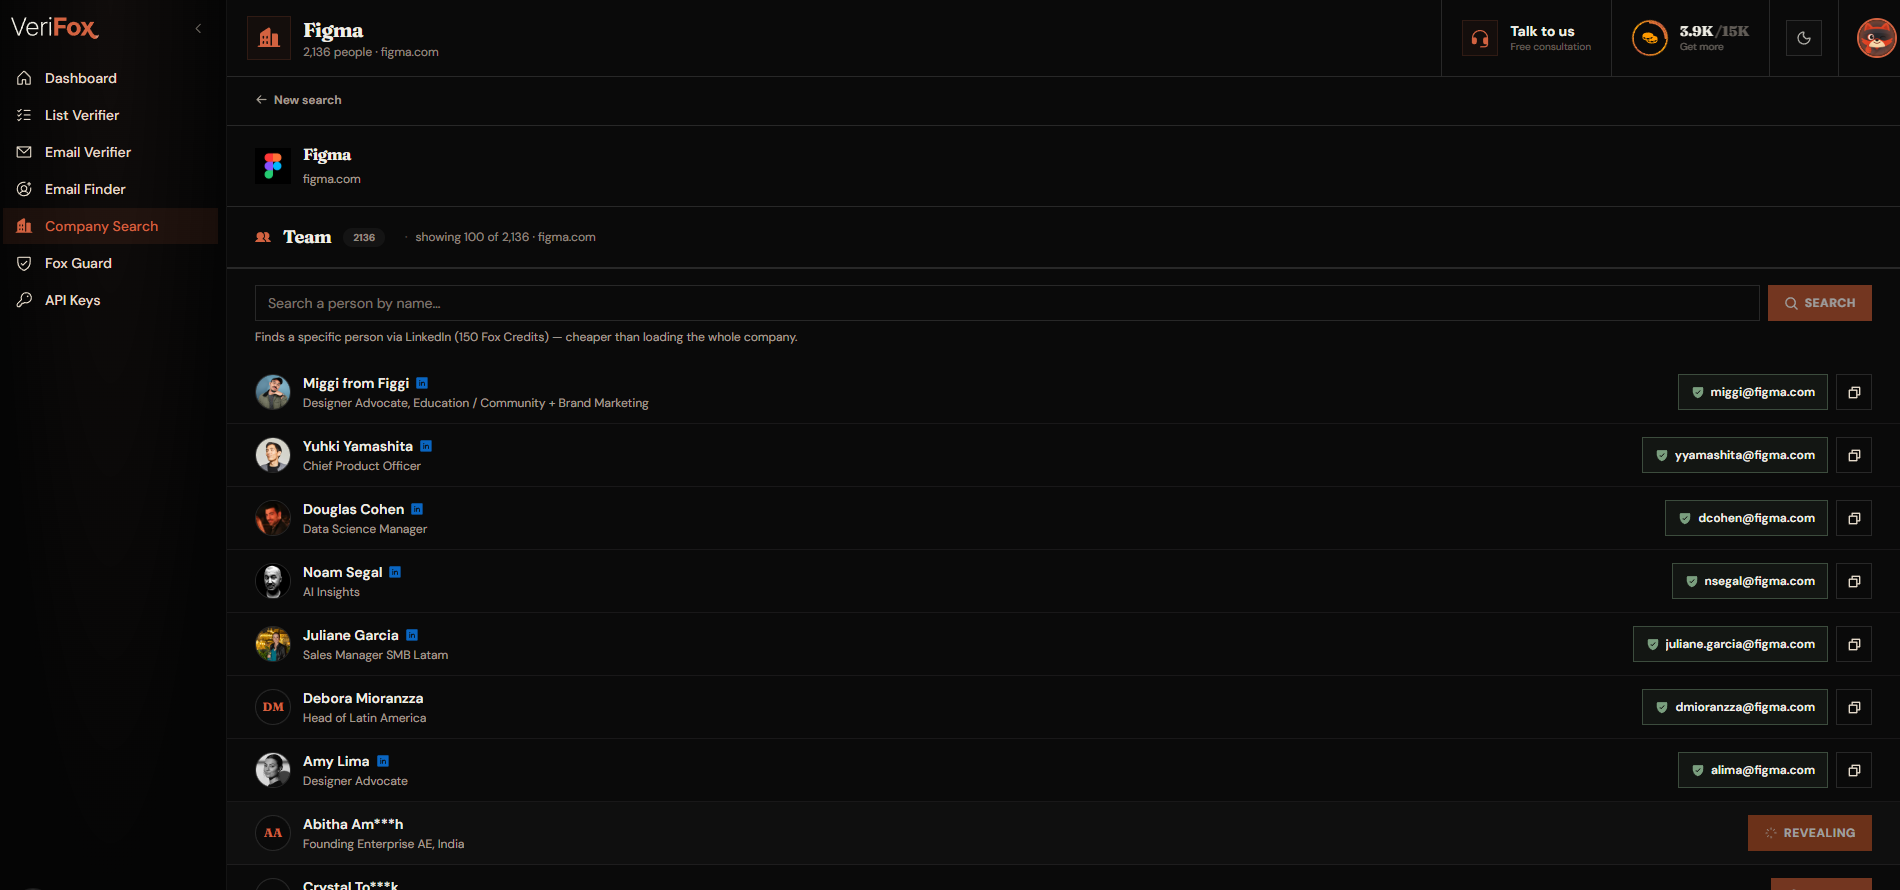
Task: Click Miggi from Figgi avatar photo
Action: click(x=273, y=392)
